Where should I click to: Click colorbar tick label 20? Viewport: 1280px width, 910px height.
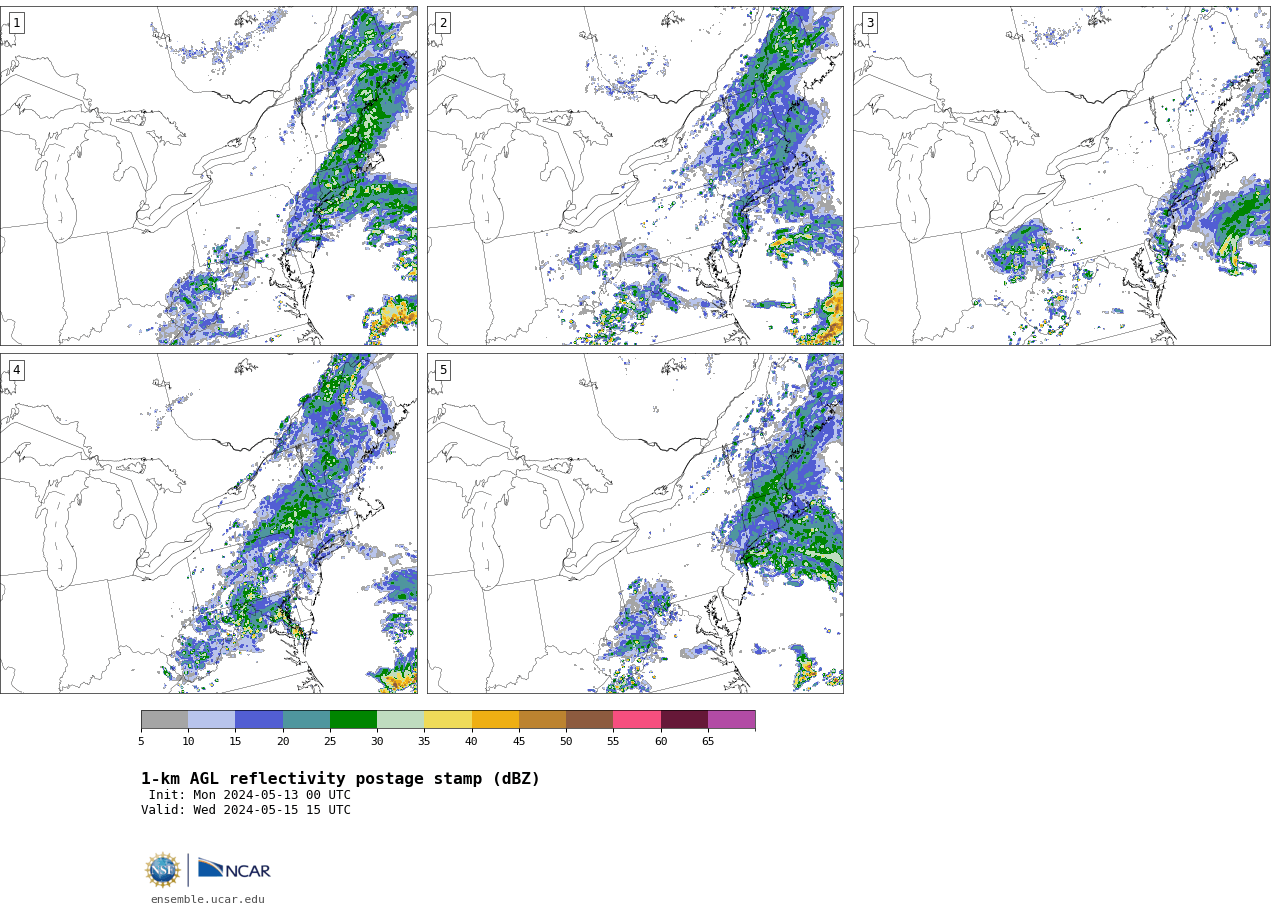pos(283,741)
